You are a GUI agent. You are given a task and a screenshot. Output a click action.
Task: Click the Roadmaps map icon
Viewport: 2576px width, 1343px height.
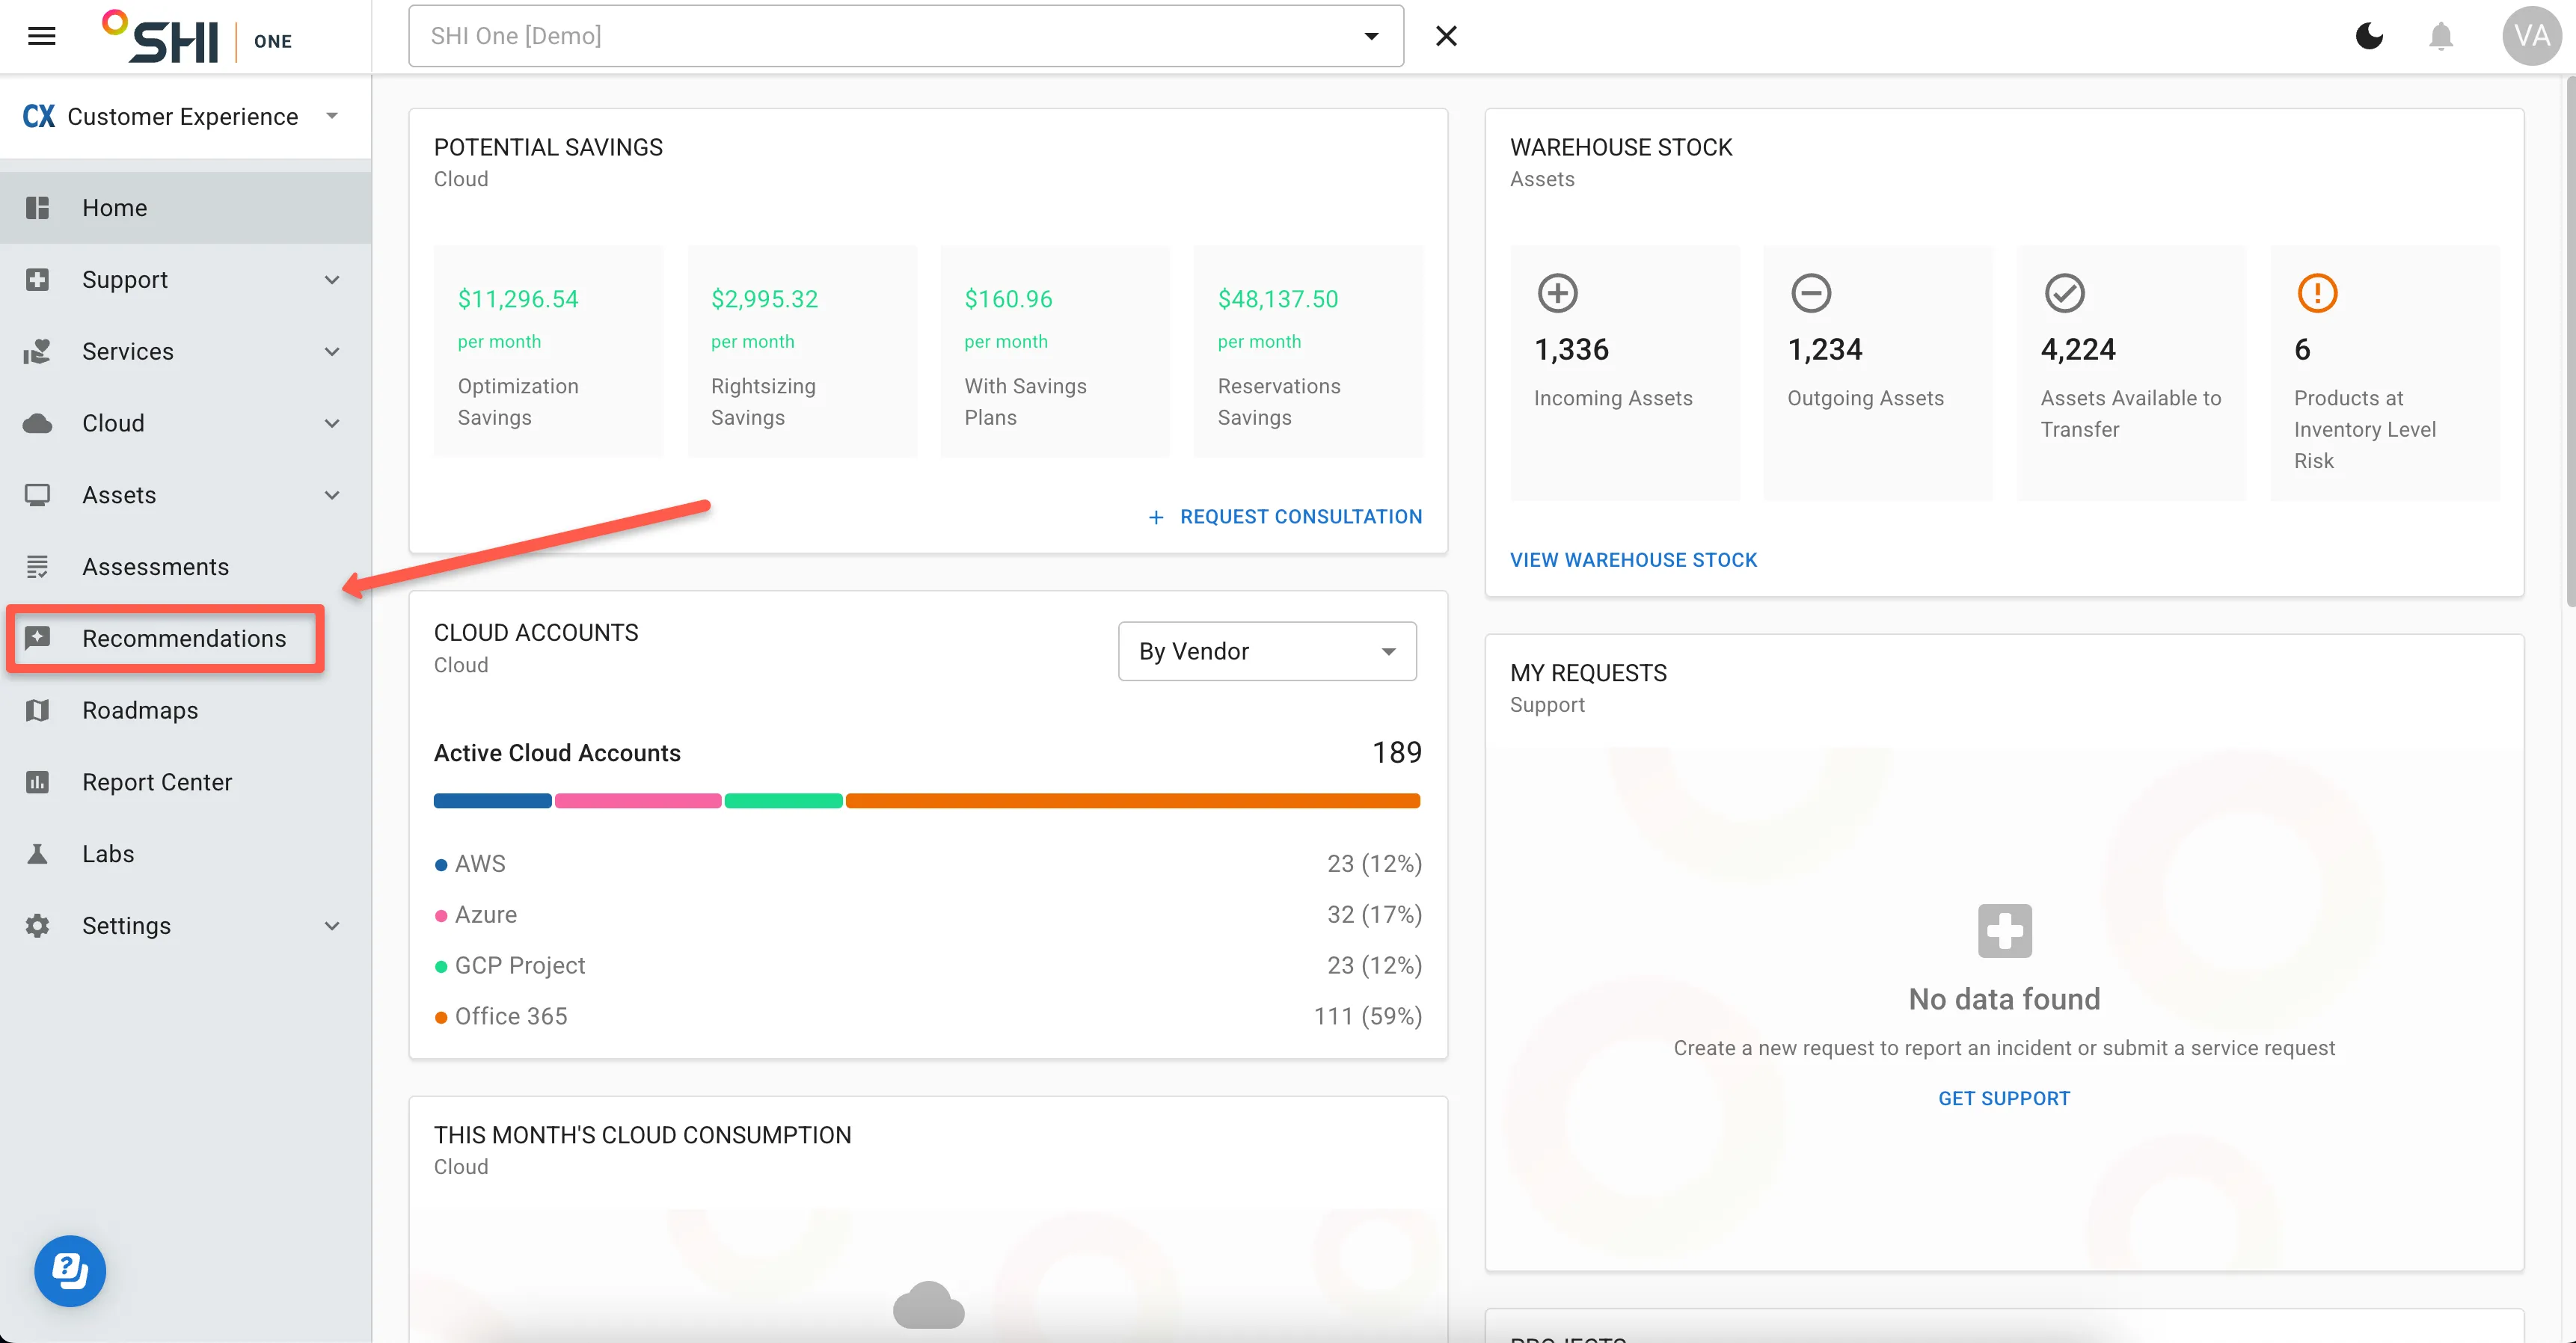(38, 710)
